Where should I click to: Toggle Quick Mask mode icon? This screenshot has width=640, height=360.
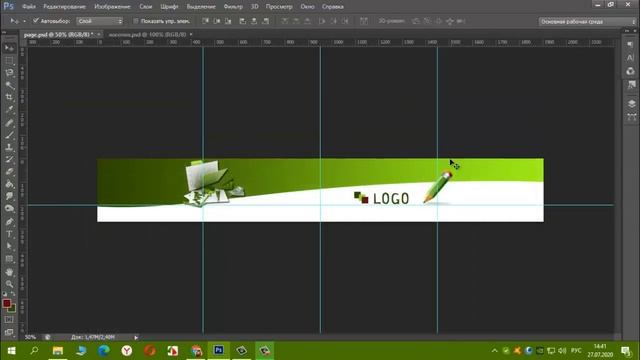(9, 320)
